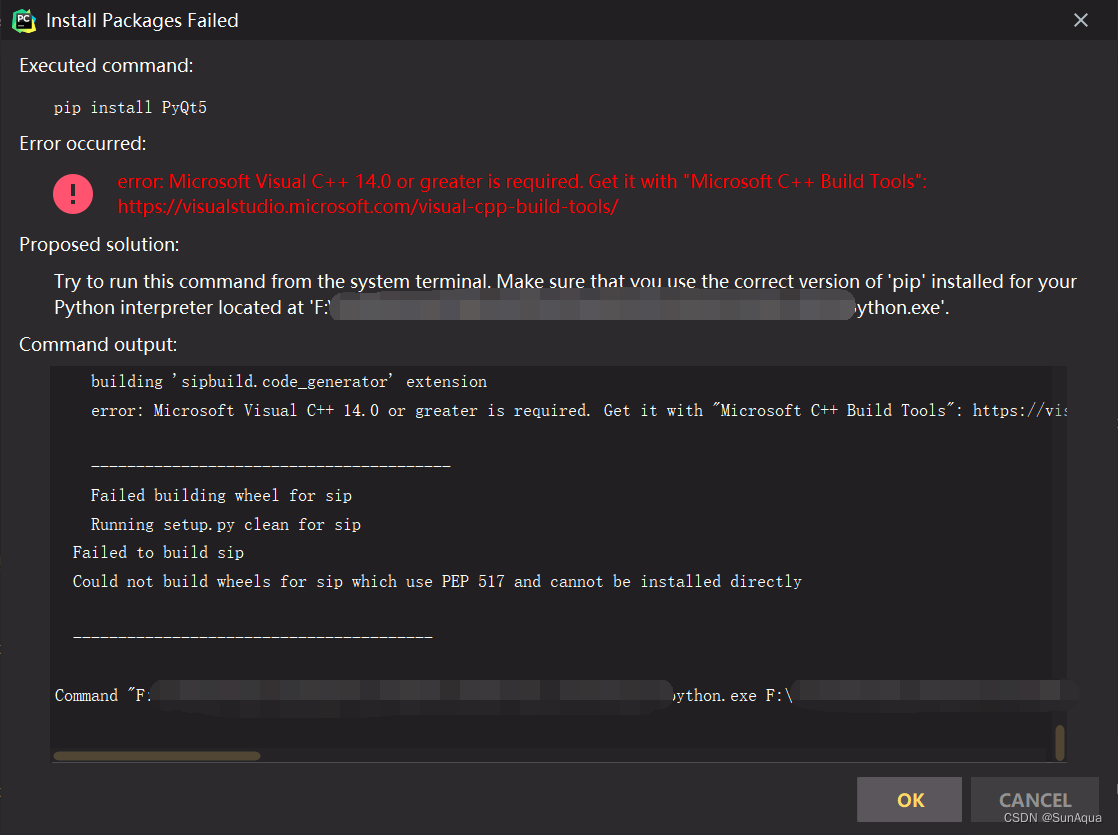Click the vertical scrollbar thumb in command output
The height and width of the screenshot is (835, 1118).
pos(1059,742)
